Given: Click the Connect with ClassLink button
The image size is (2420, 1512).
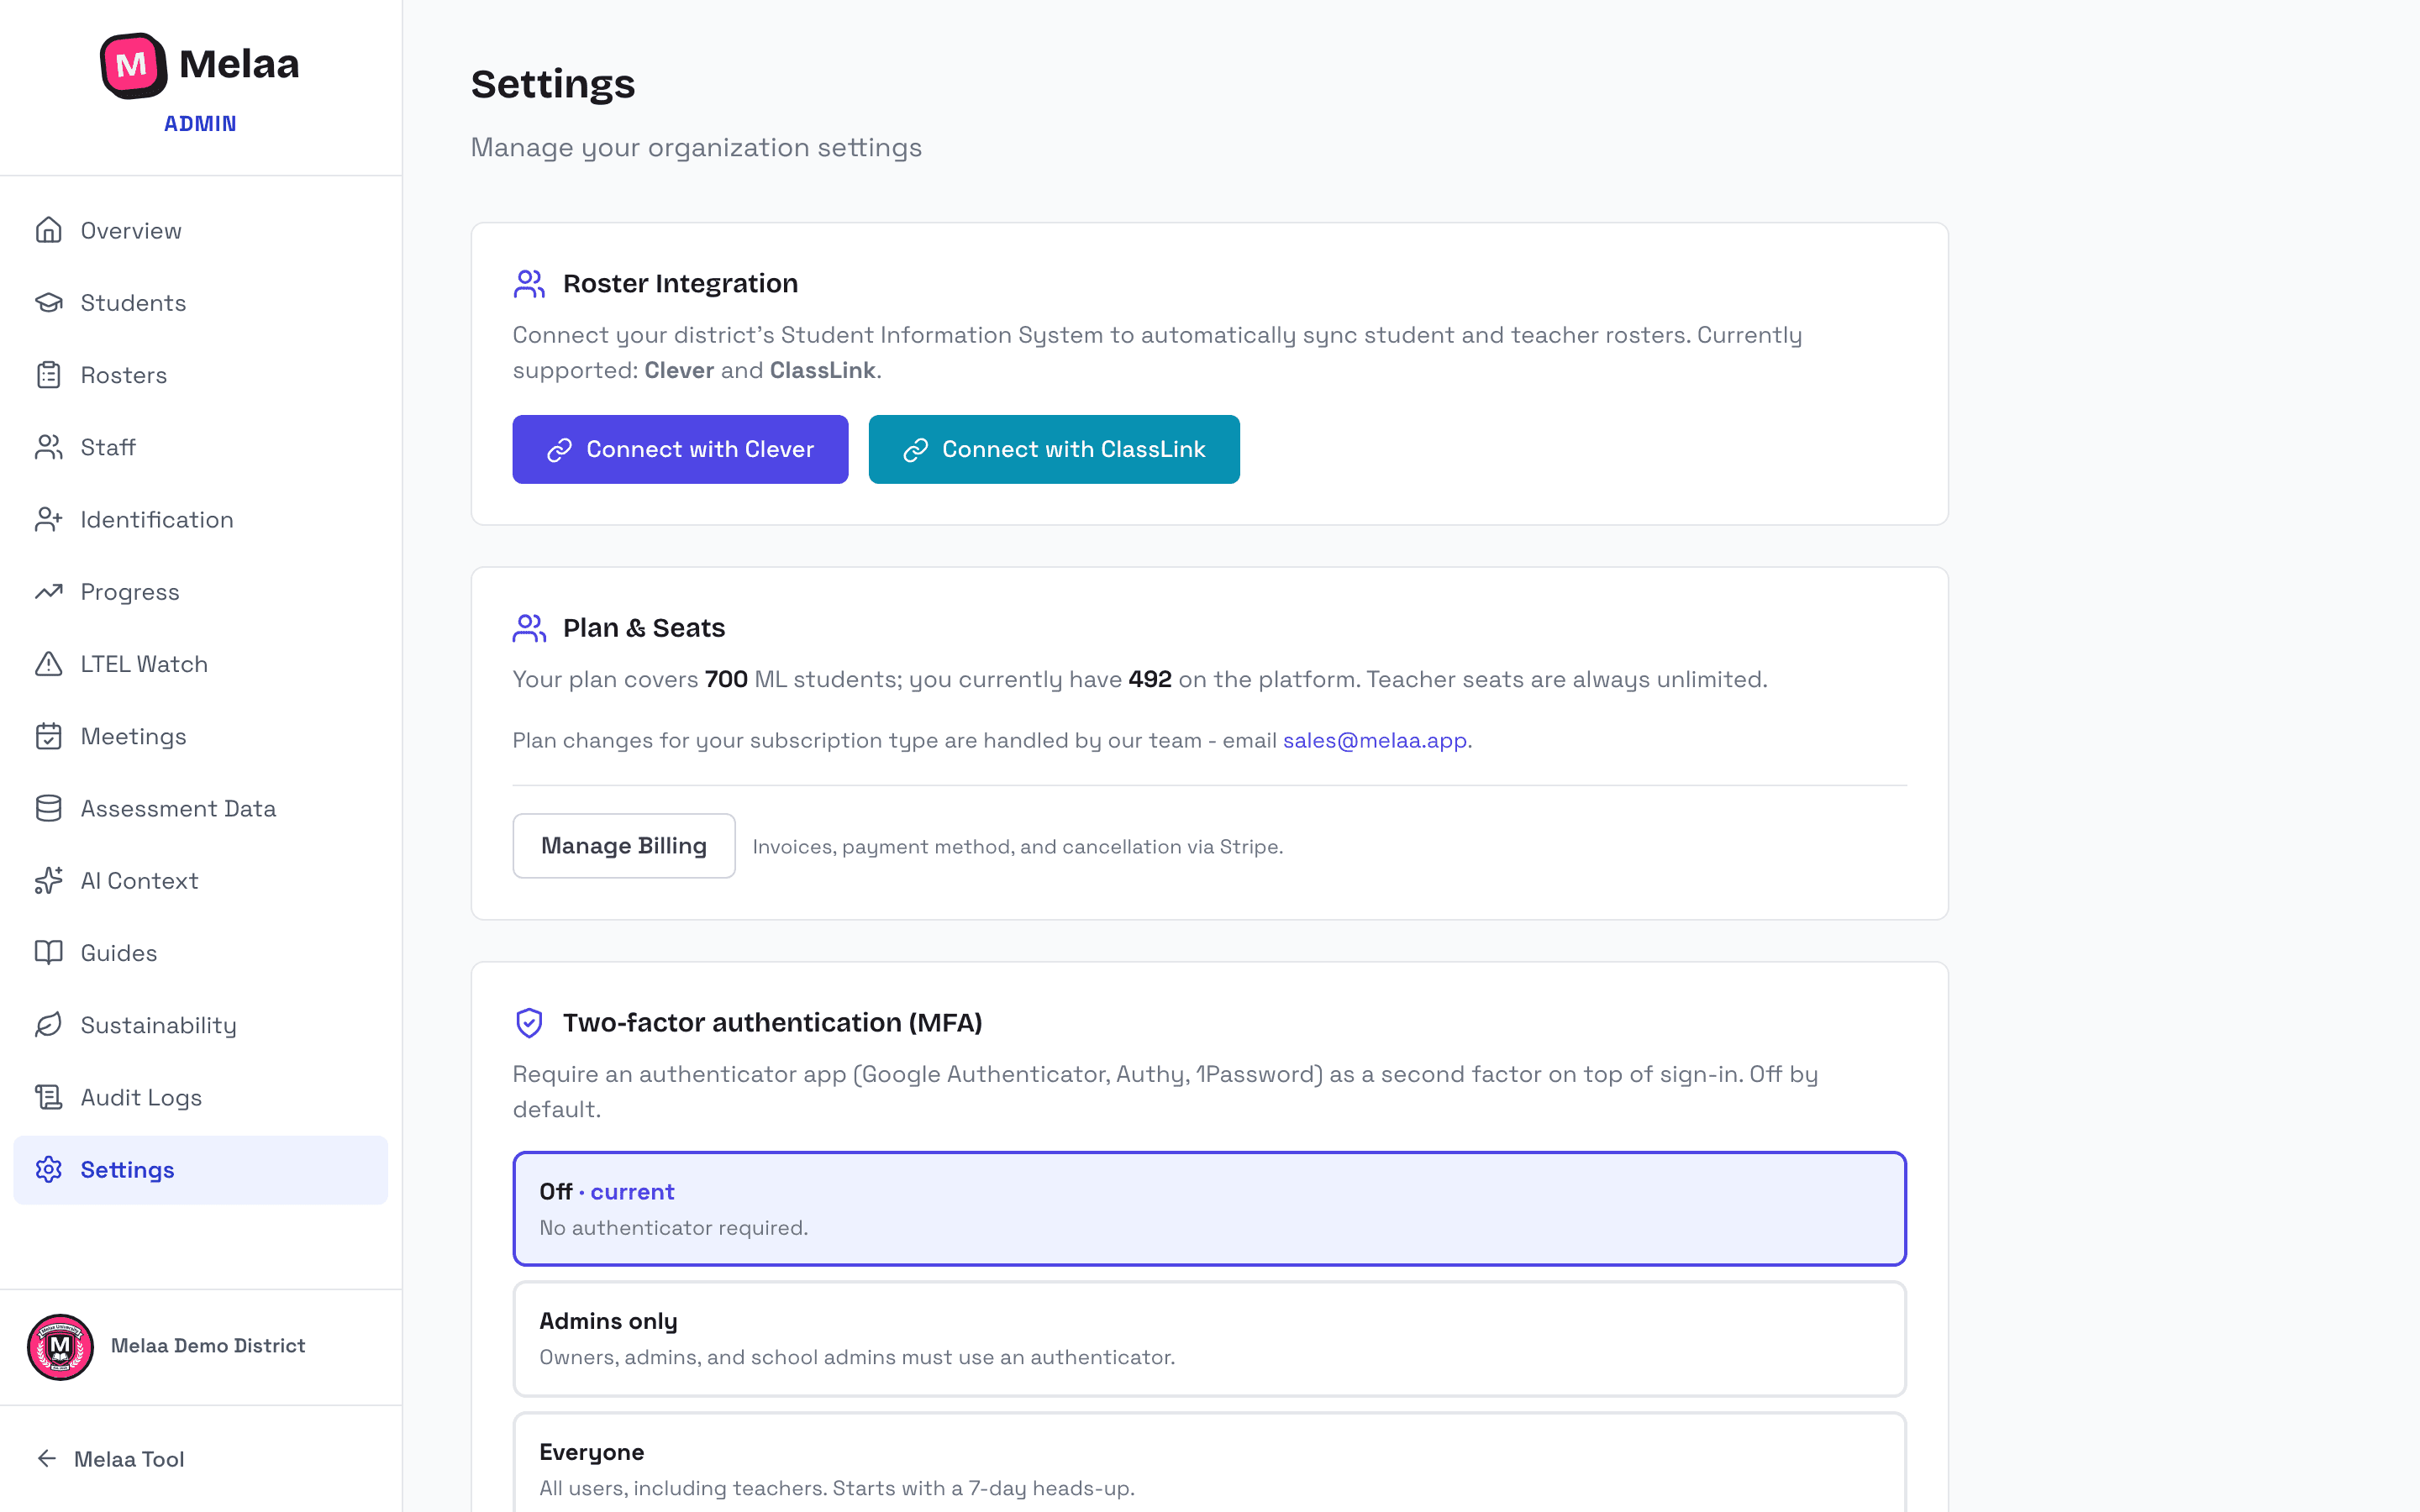Looking at the screenshot, I should [1054, 449].
